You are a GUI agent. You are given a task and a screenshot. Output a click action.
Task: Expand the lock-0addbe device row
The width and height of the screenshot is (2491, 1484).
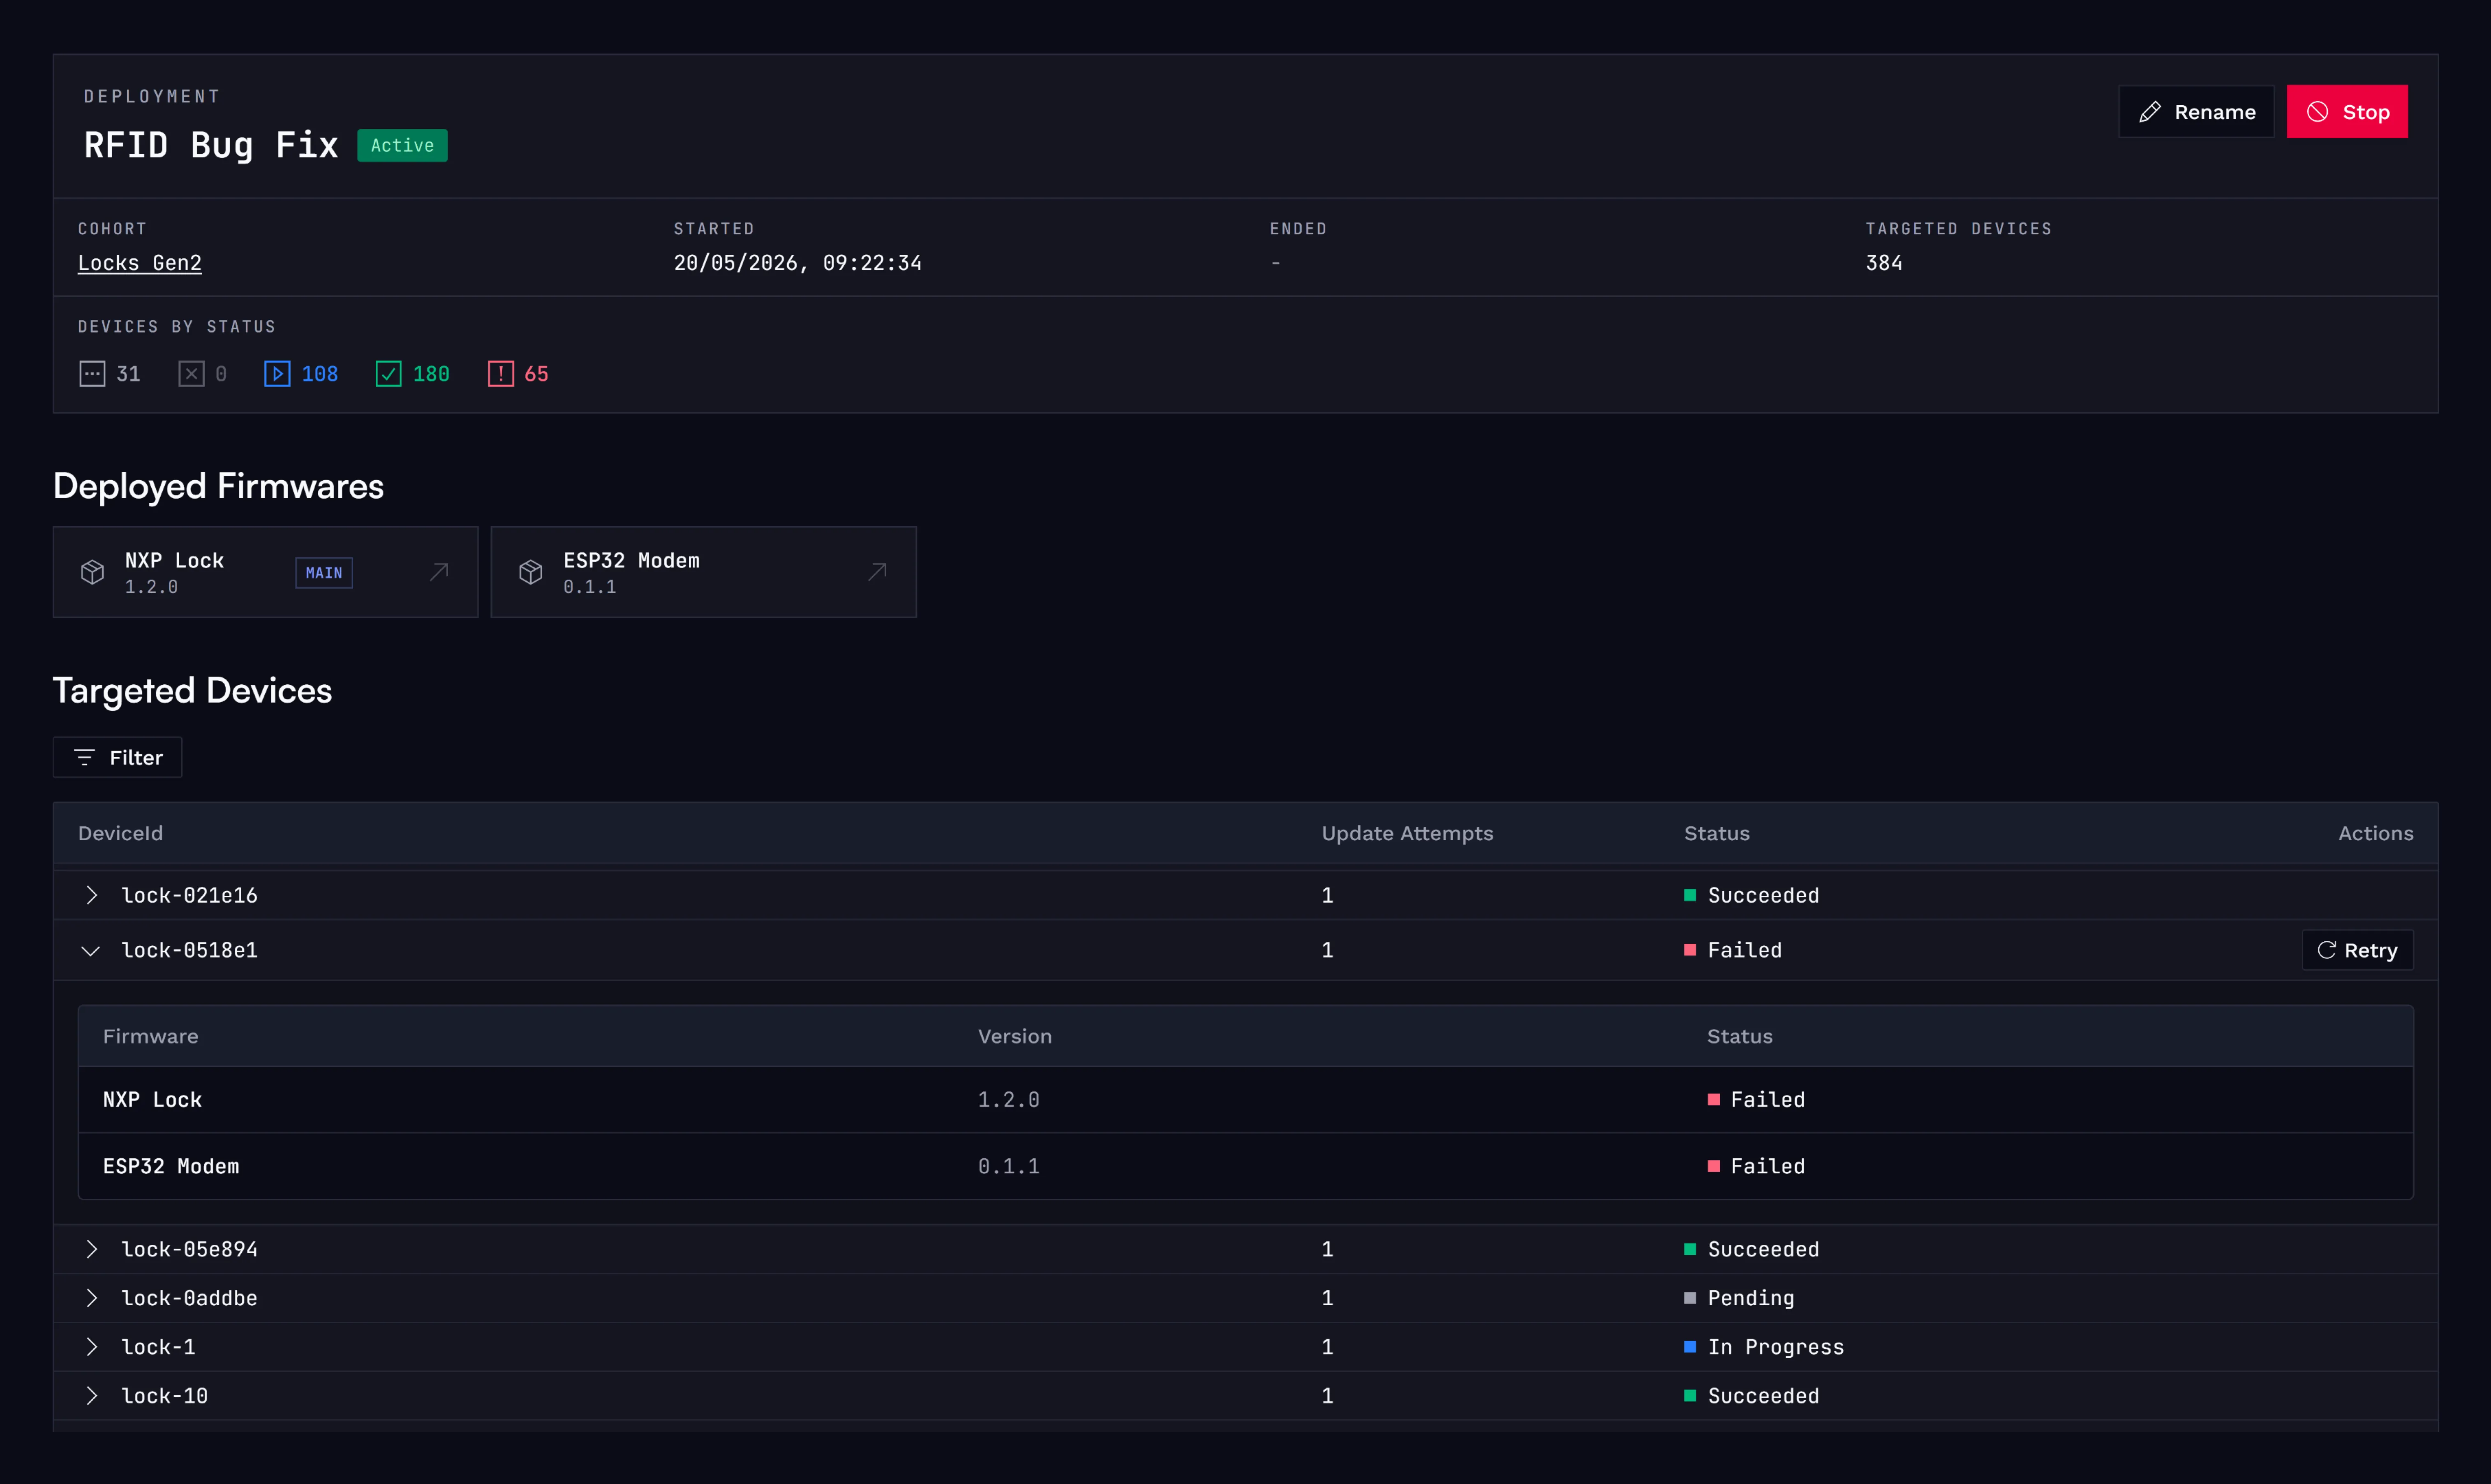[91, 1298]
